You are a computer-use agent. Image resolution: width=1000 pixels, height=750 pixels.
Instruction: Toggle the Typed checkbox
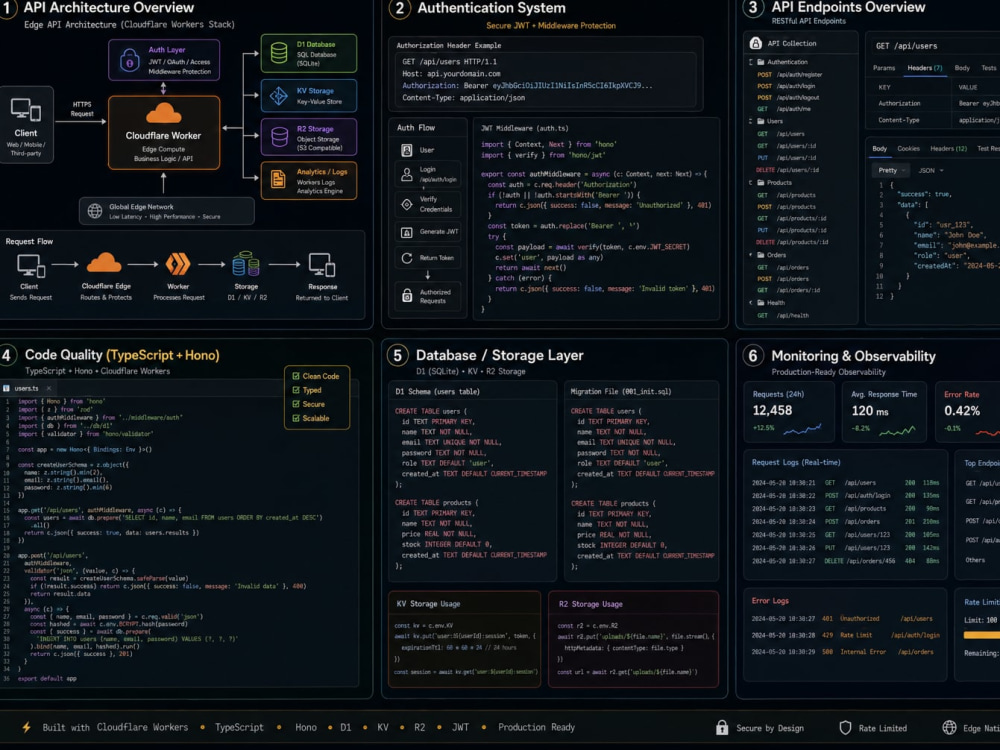296,390
